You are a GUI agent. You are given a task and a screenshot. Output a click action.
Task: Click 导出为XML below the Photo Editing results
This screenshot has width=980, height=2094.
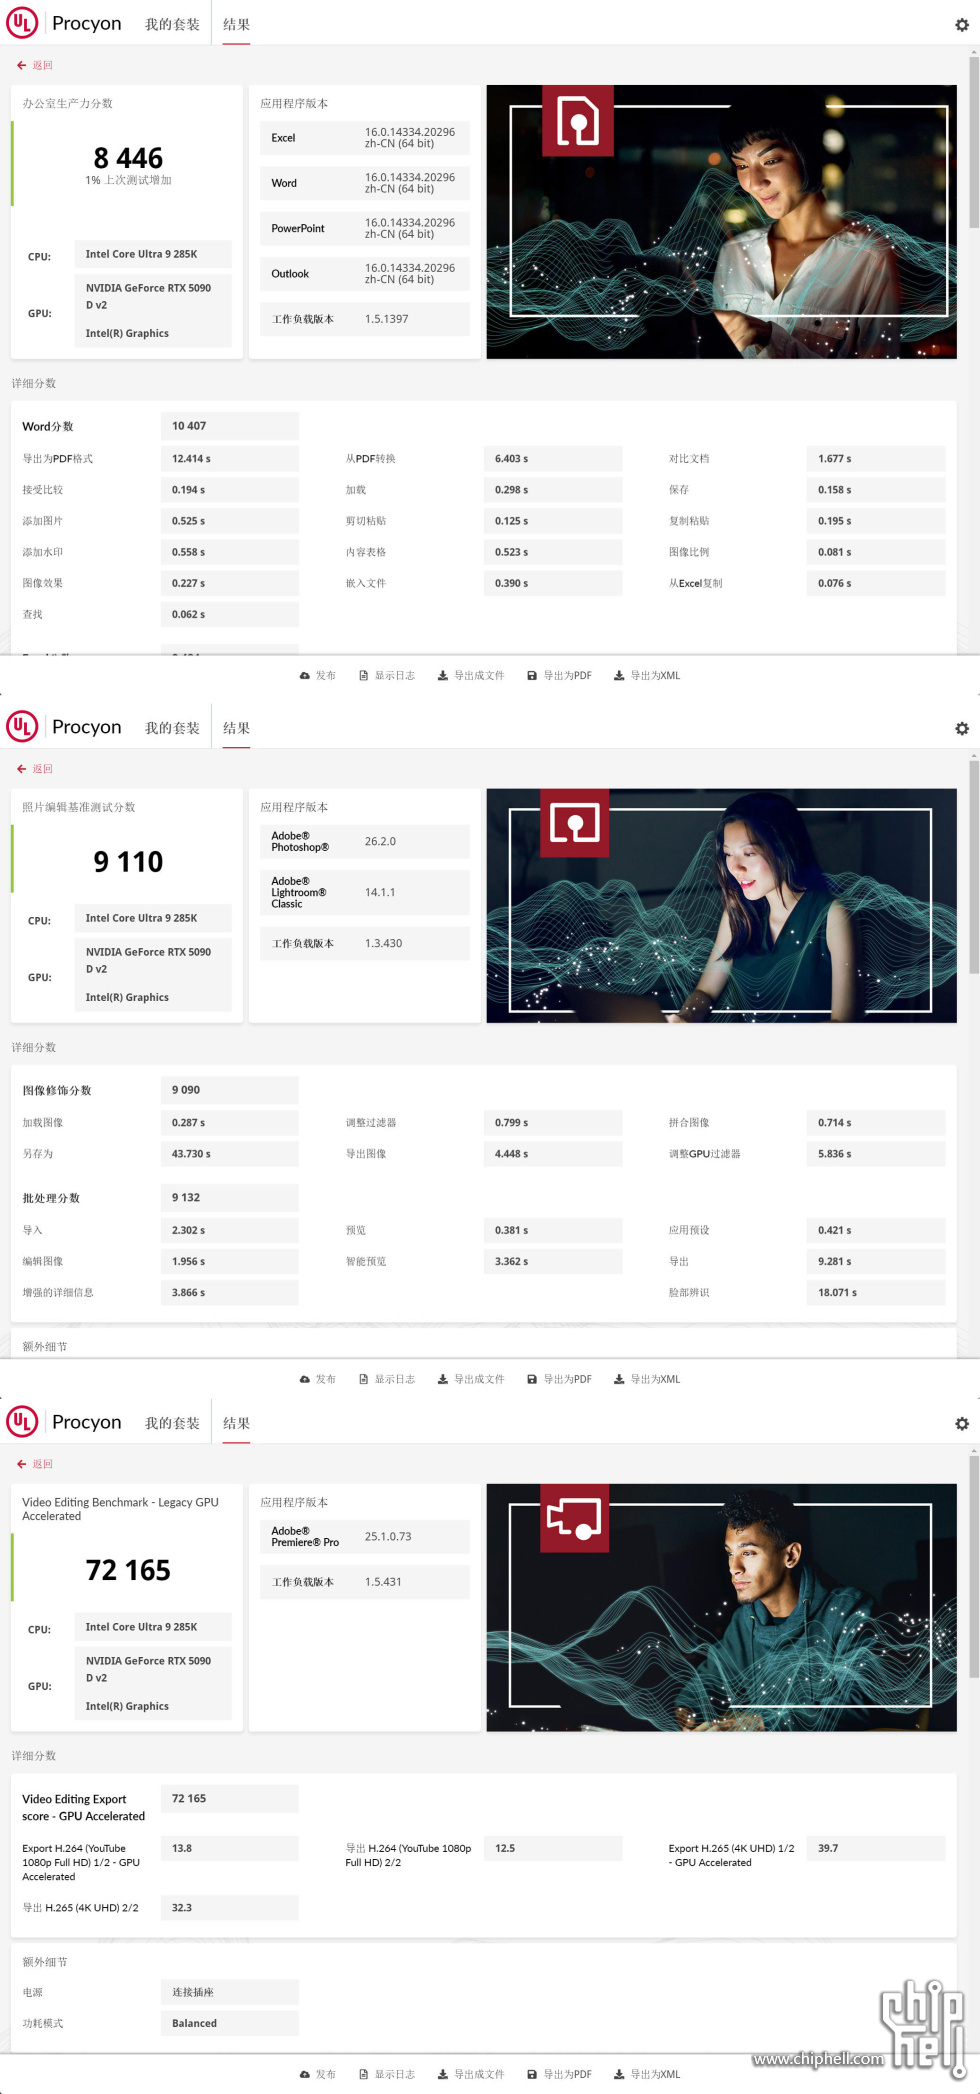pyautogui.click(x=646, y=1379)
